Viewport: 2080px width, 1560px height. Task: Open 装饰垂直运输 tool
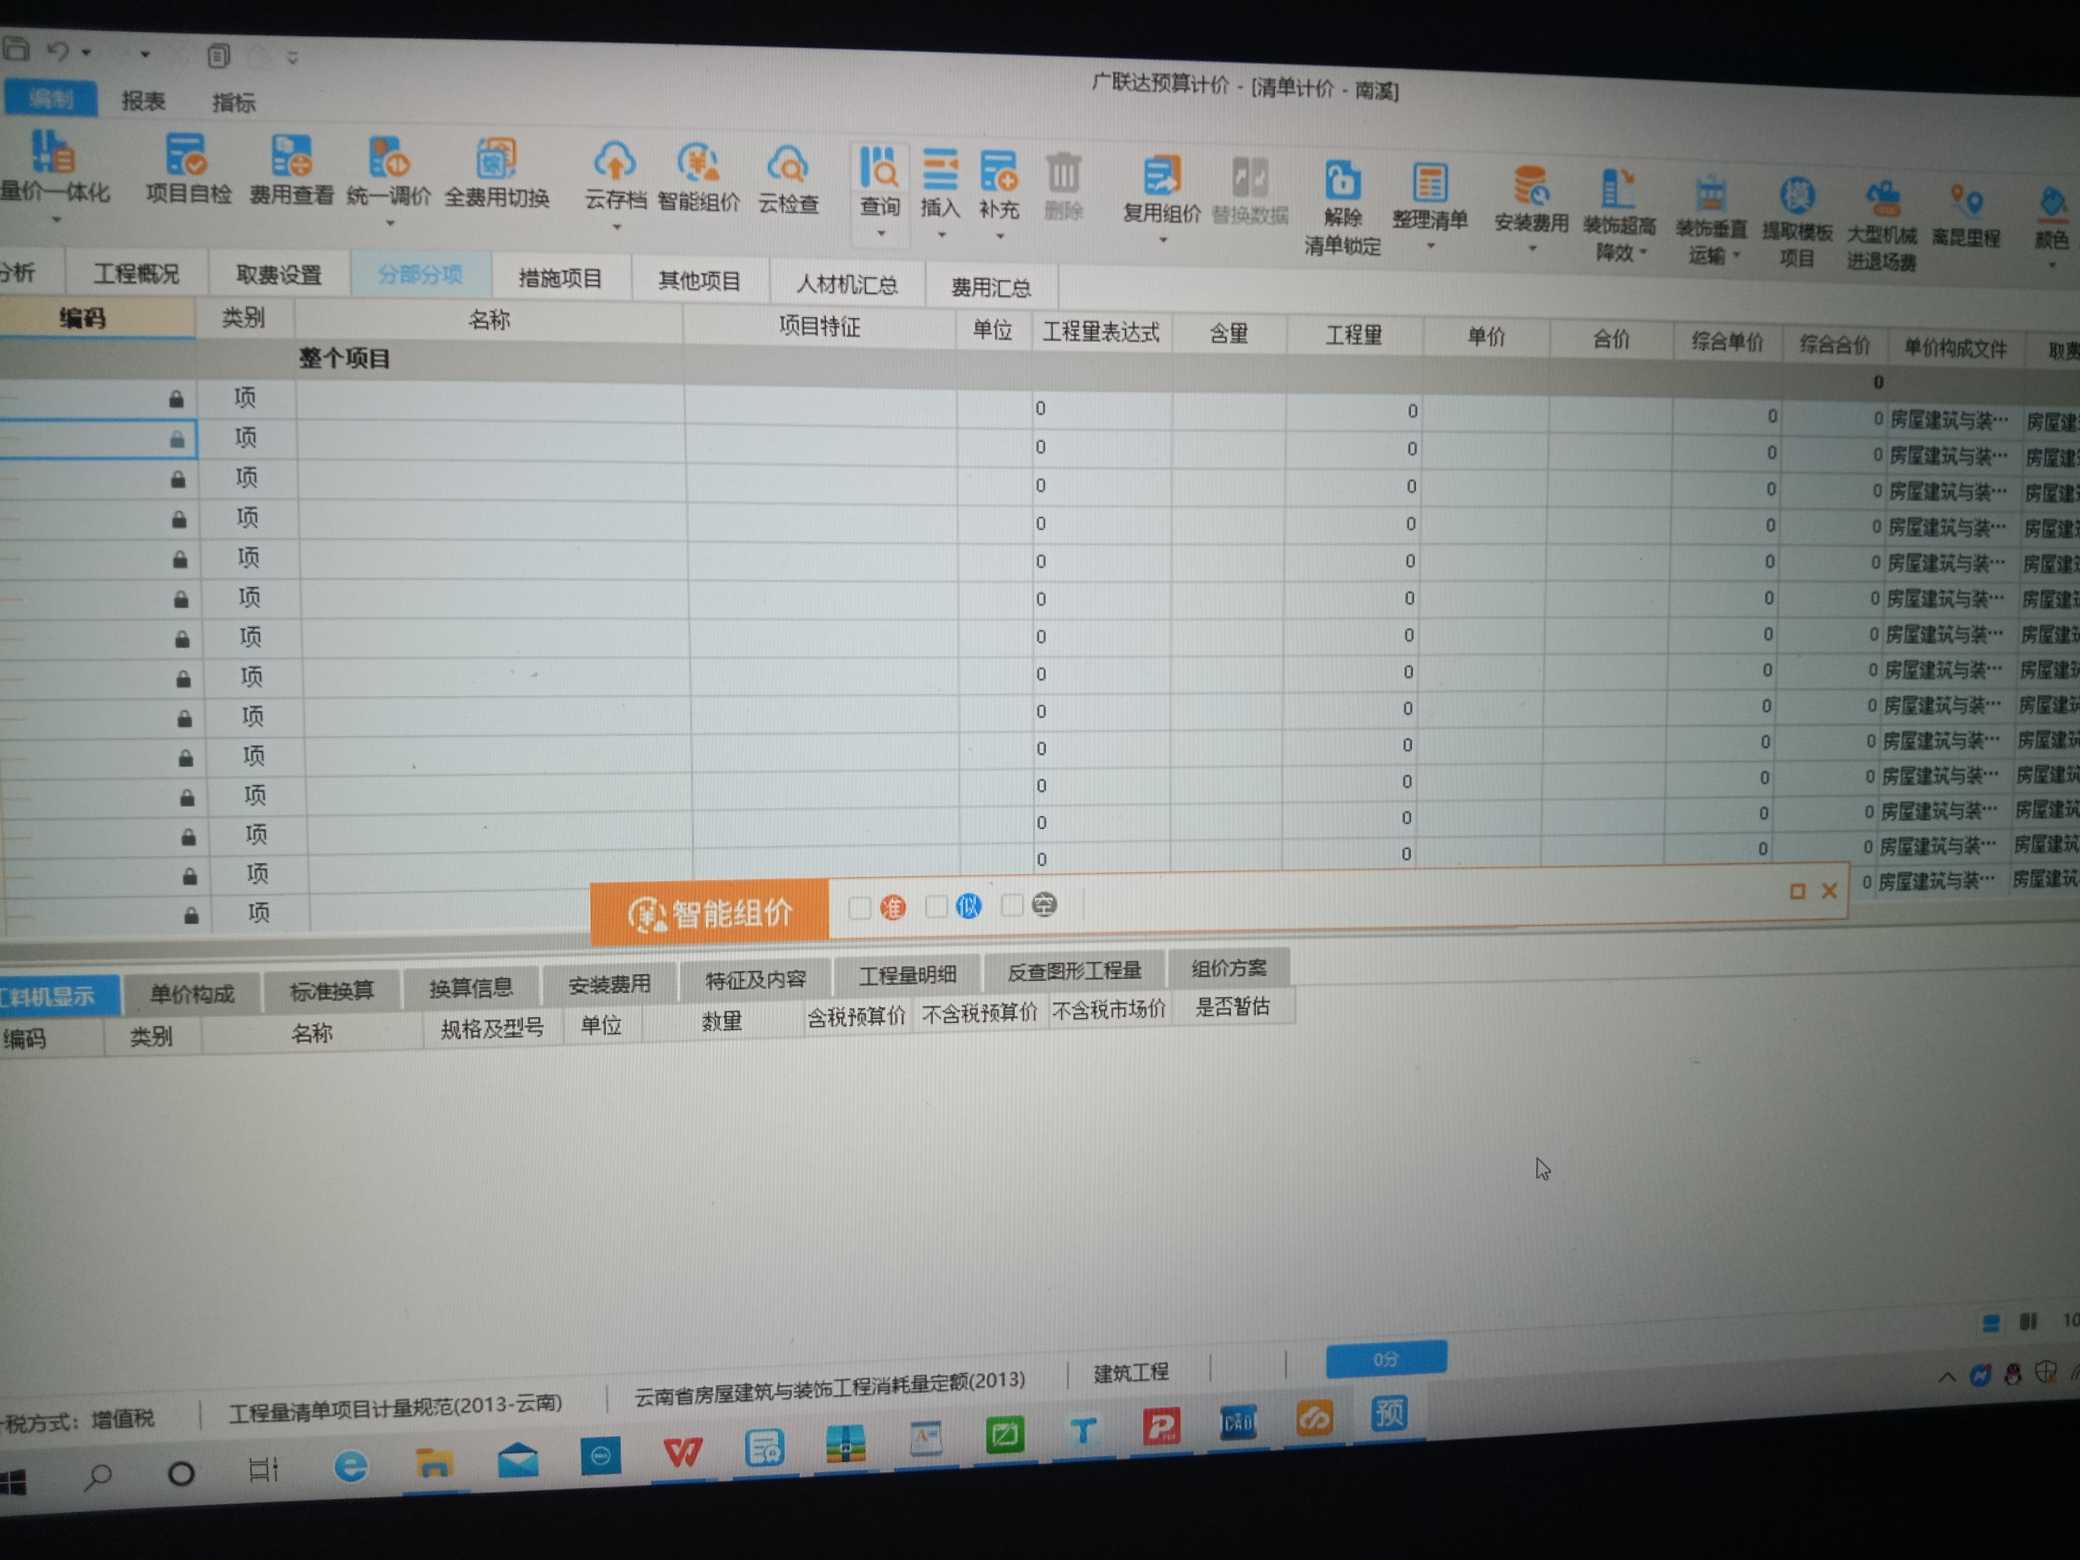tap(1711, 221)
